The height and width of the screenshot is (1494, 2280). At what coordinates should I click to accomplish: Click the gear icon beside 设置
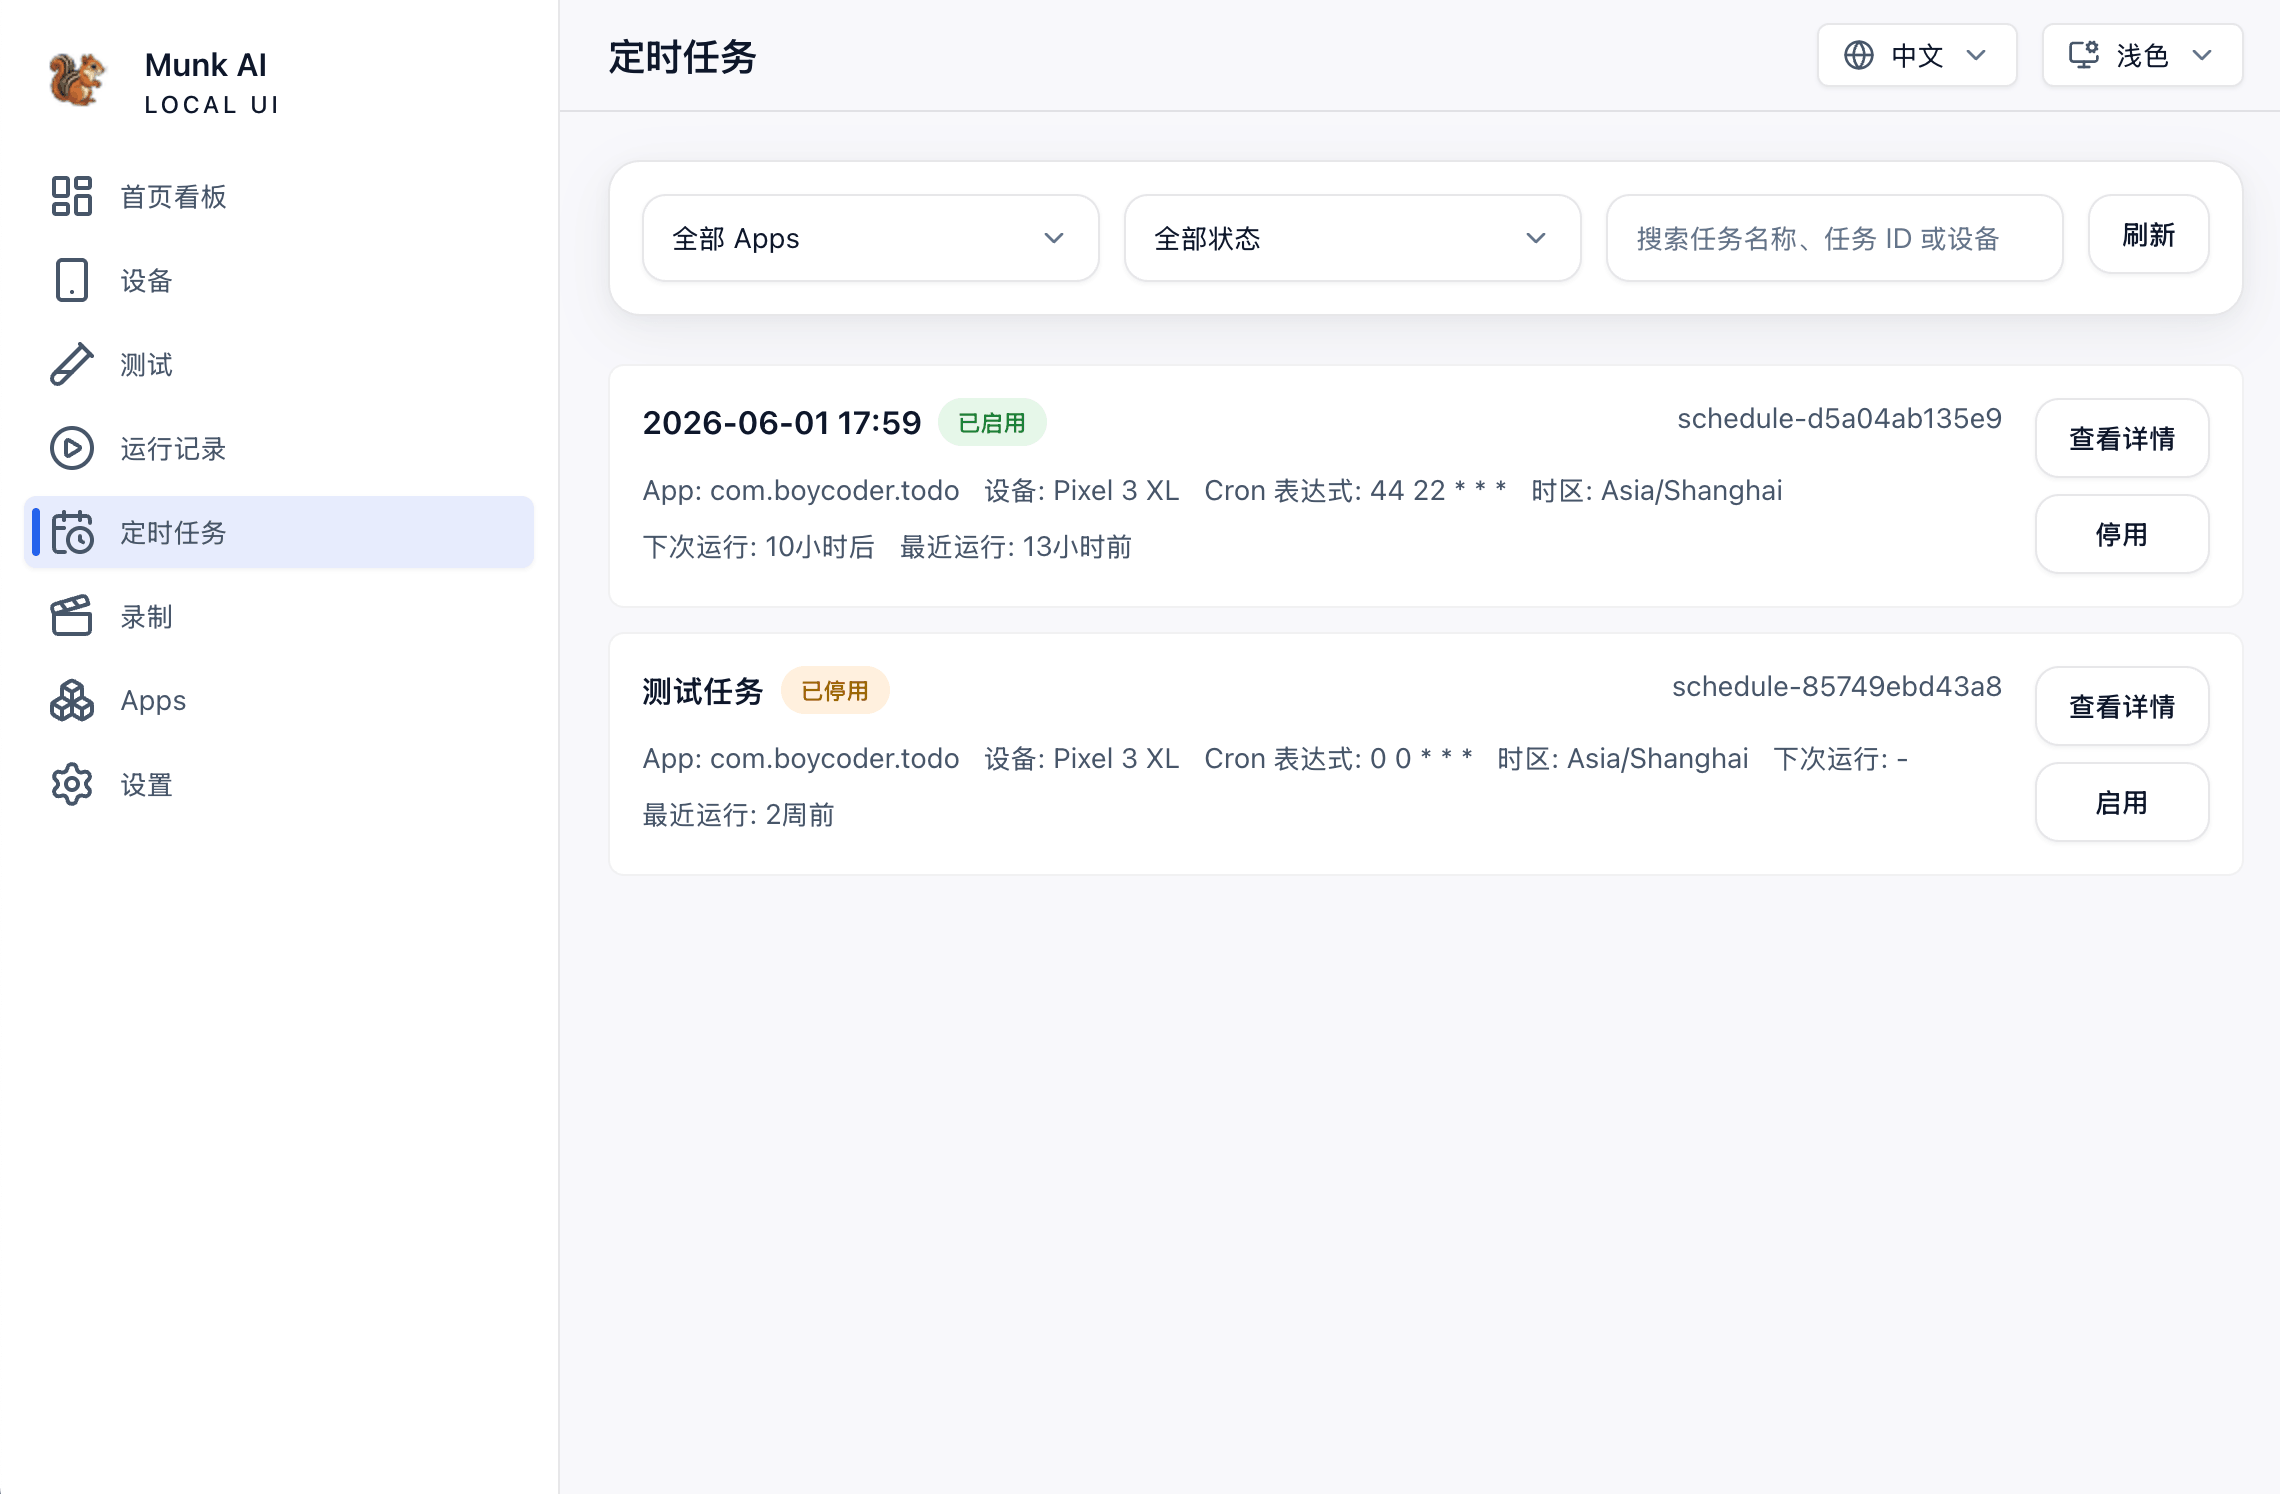pyautogui.click(x=72, y=784)
